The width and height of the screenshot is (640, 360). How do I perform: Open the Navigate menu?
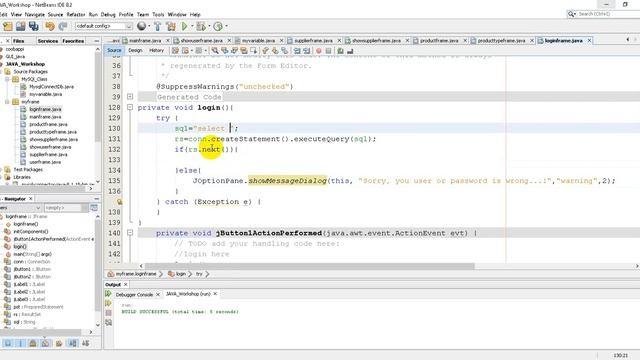(34, 14)
